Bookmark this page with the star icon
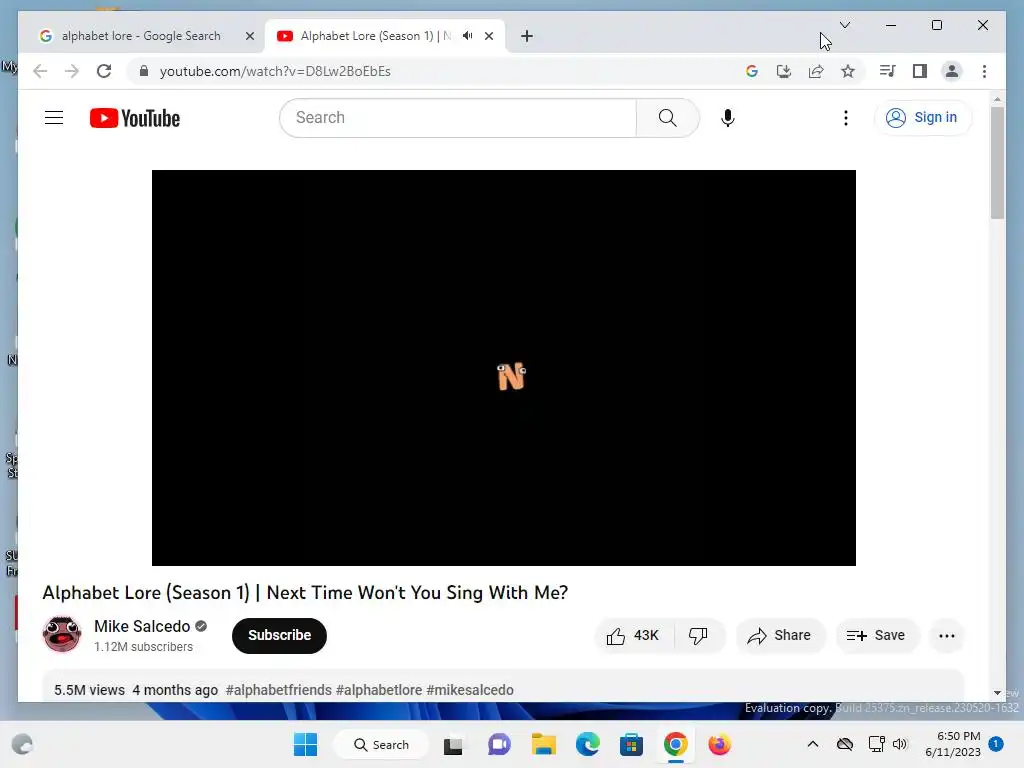Screen dimensions: 1024x768 point(848,71)
